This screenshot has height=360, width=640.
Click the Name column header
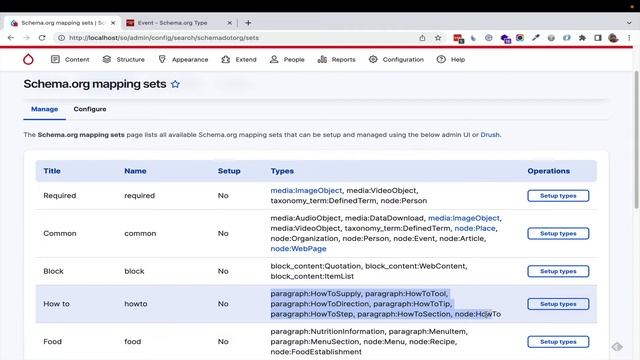point(135,171)
